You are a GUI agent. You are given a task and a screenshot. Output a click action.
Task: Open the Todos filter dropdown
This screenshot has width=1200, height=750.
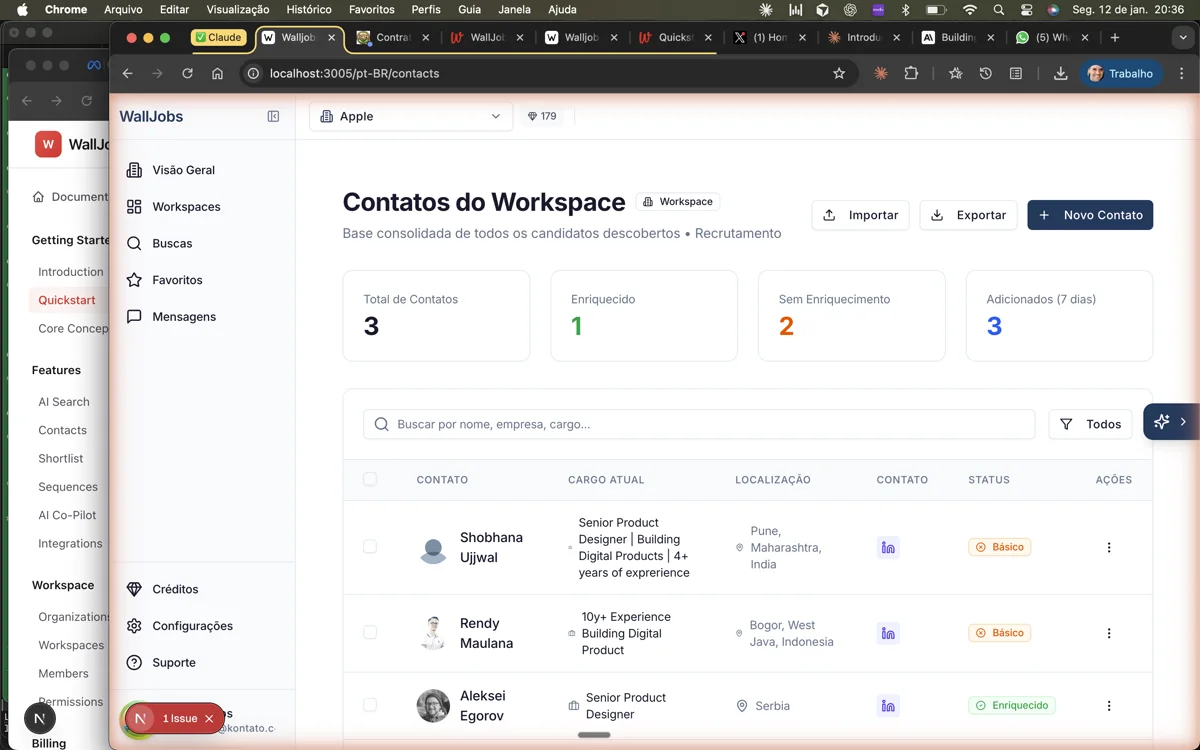pos(1090,424)
